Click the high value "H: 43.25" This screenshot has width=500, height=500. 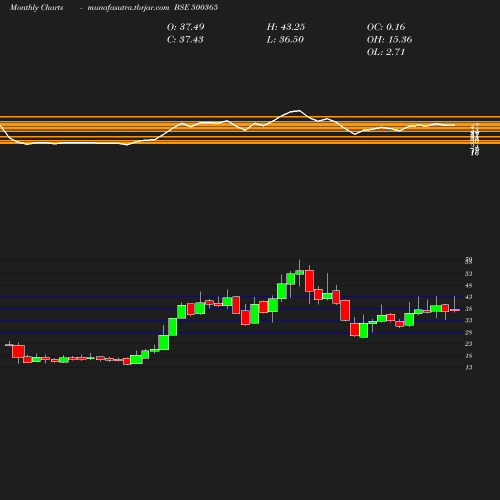(286, 27)
